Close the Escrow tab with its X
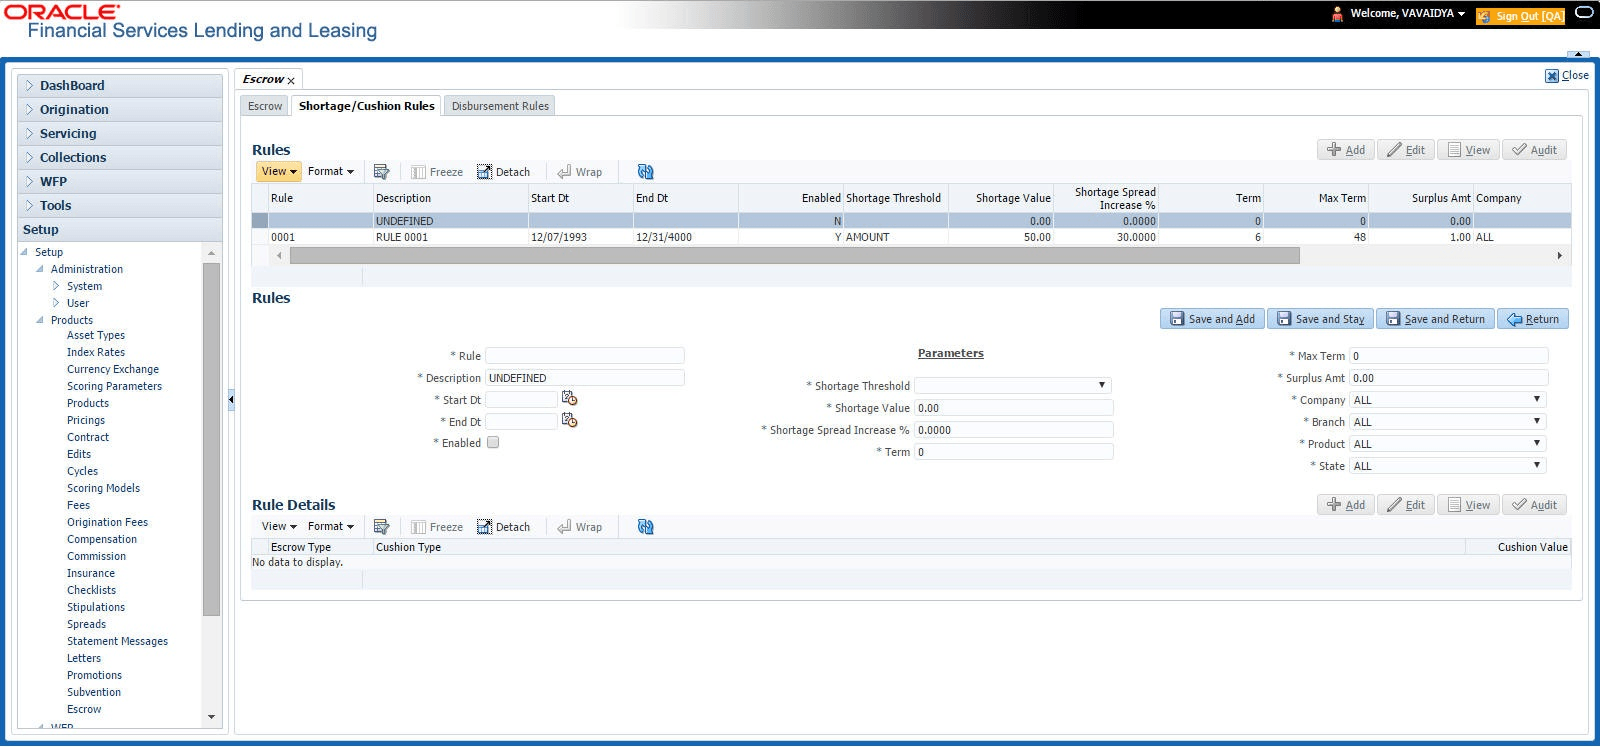The width and height of the screenshot is (1600, 747). tap(291, 81)
